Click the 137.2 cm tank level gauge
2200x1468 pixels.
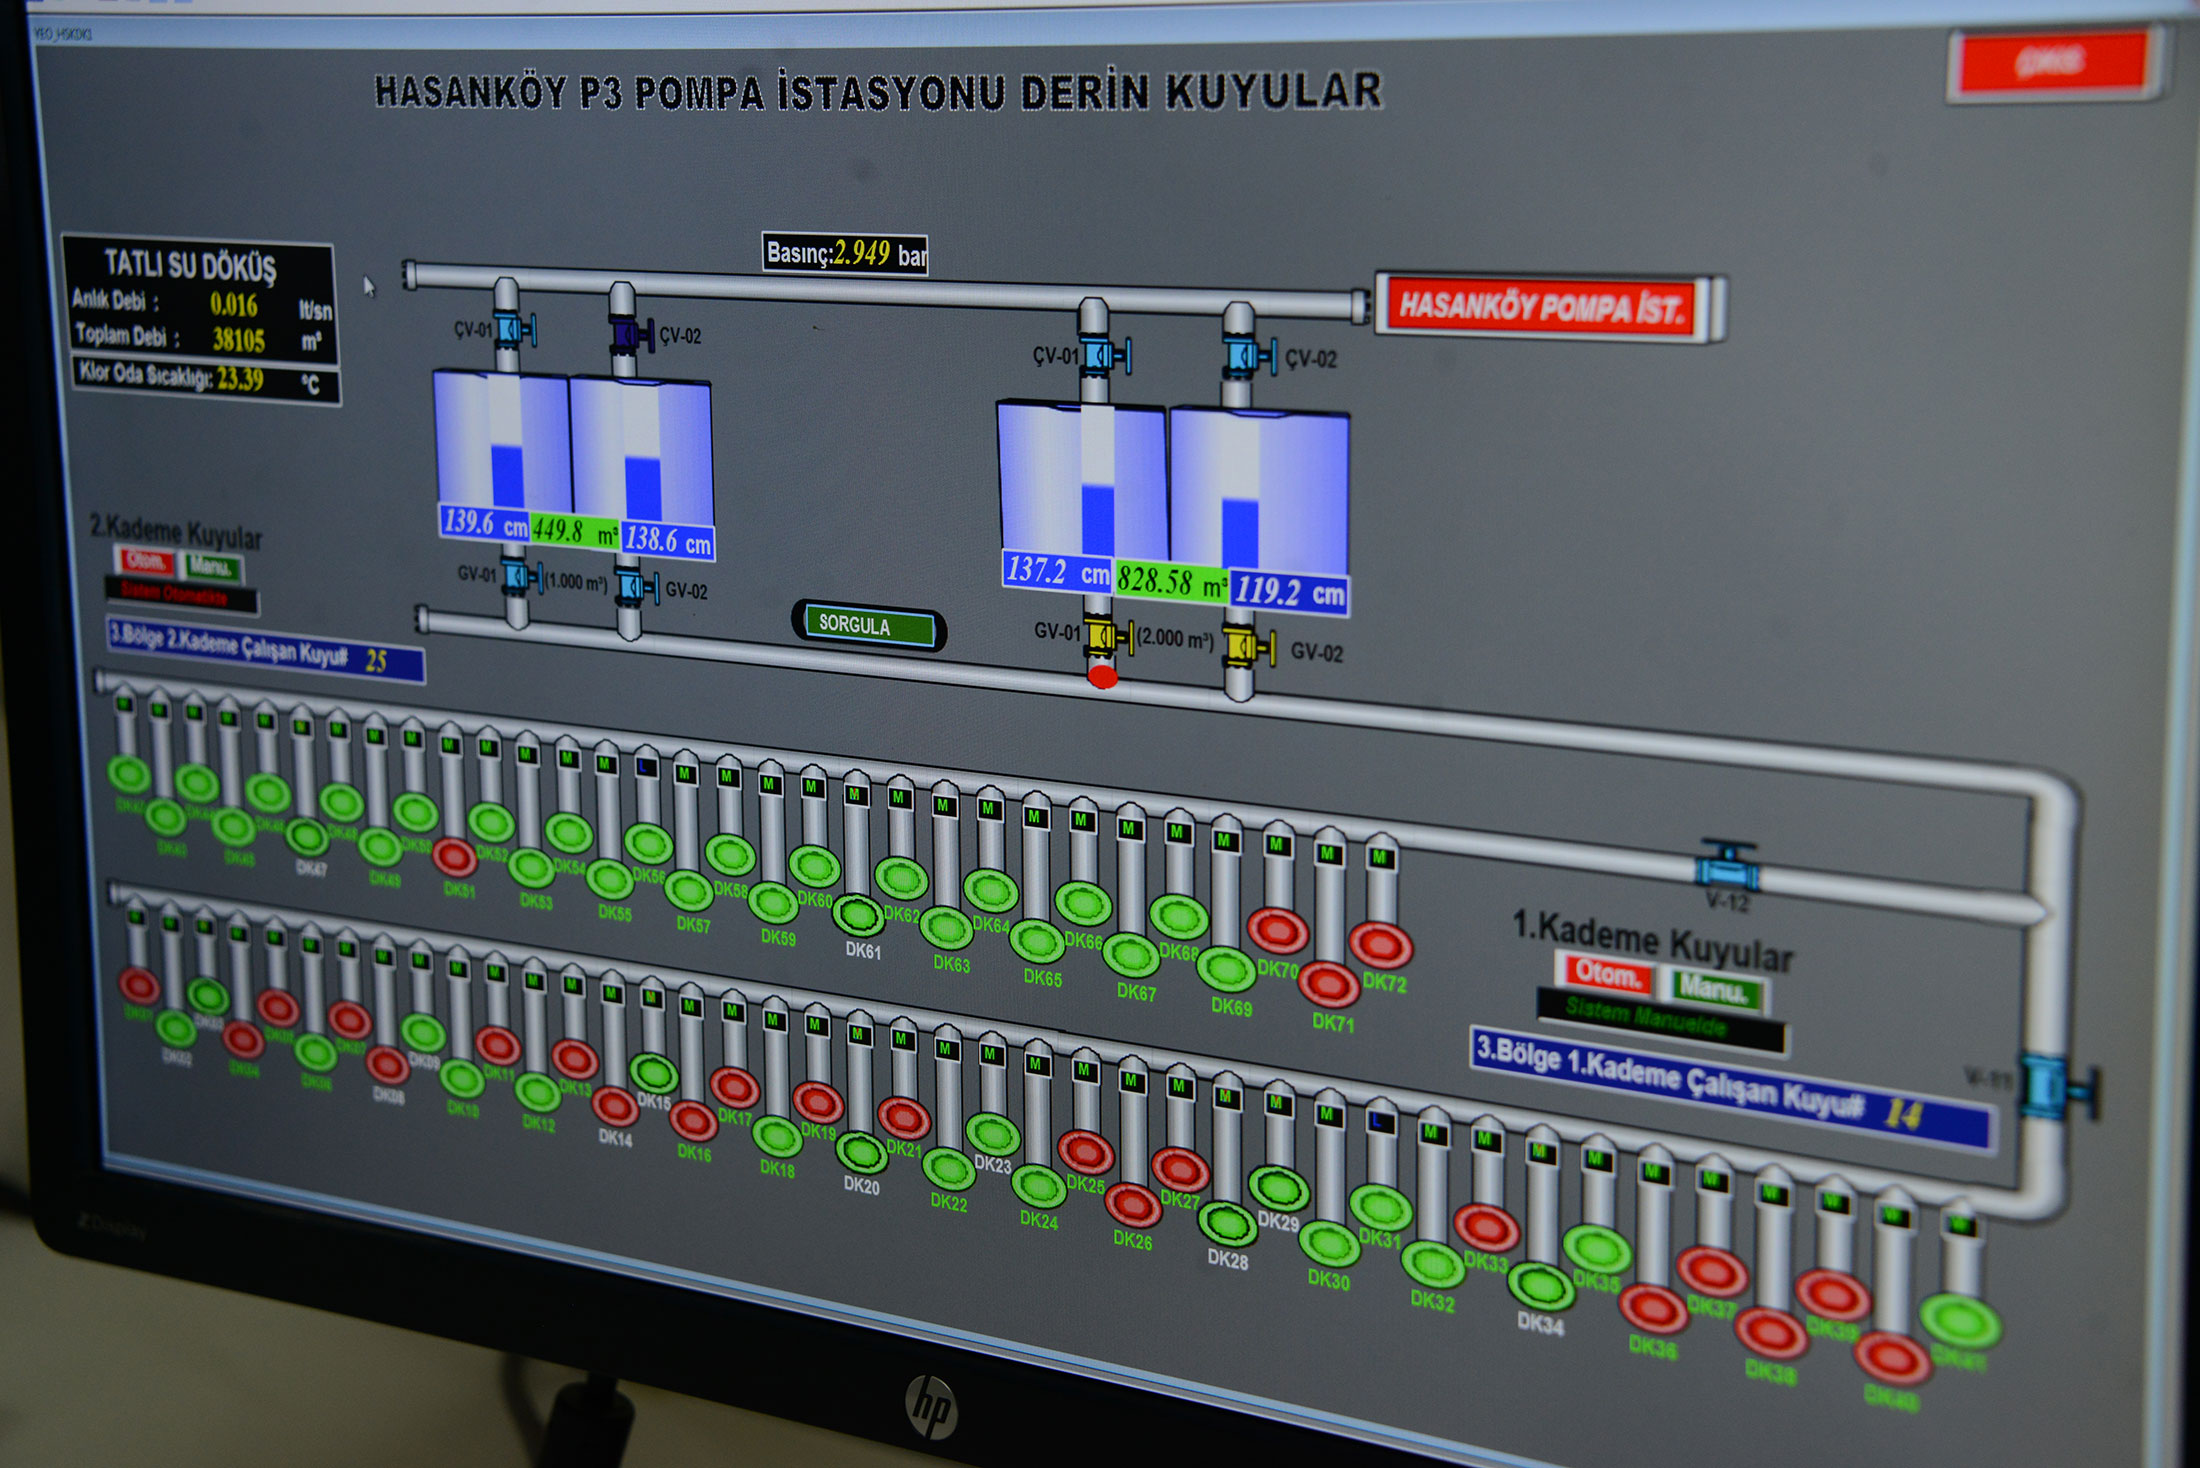point(1057,571)
